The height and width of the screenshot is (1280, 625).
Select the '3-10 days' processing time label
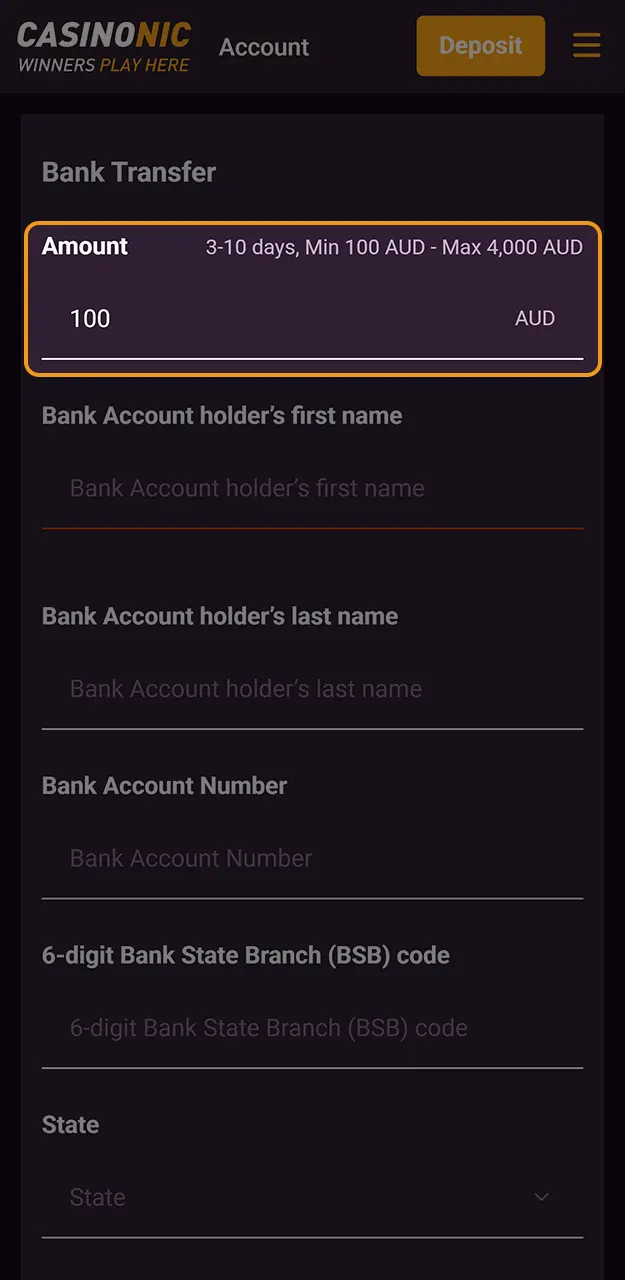[x=248, y=246]
